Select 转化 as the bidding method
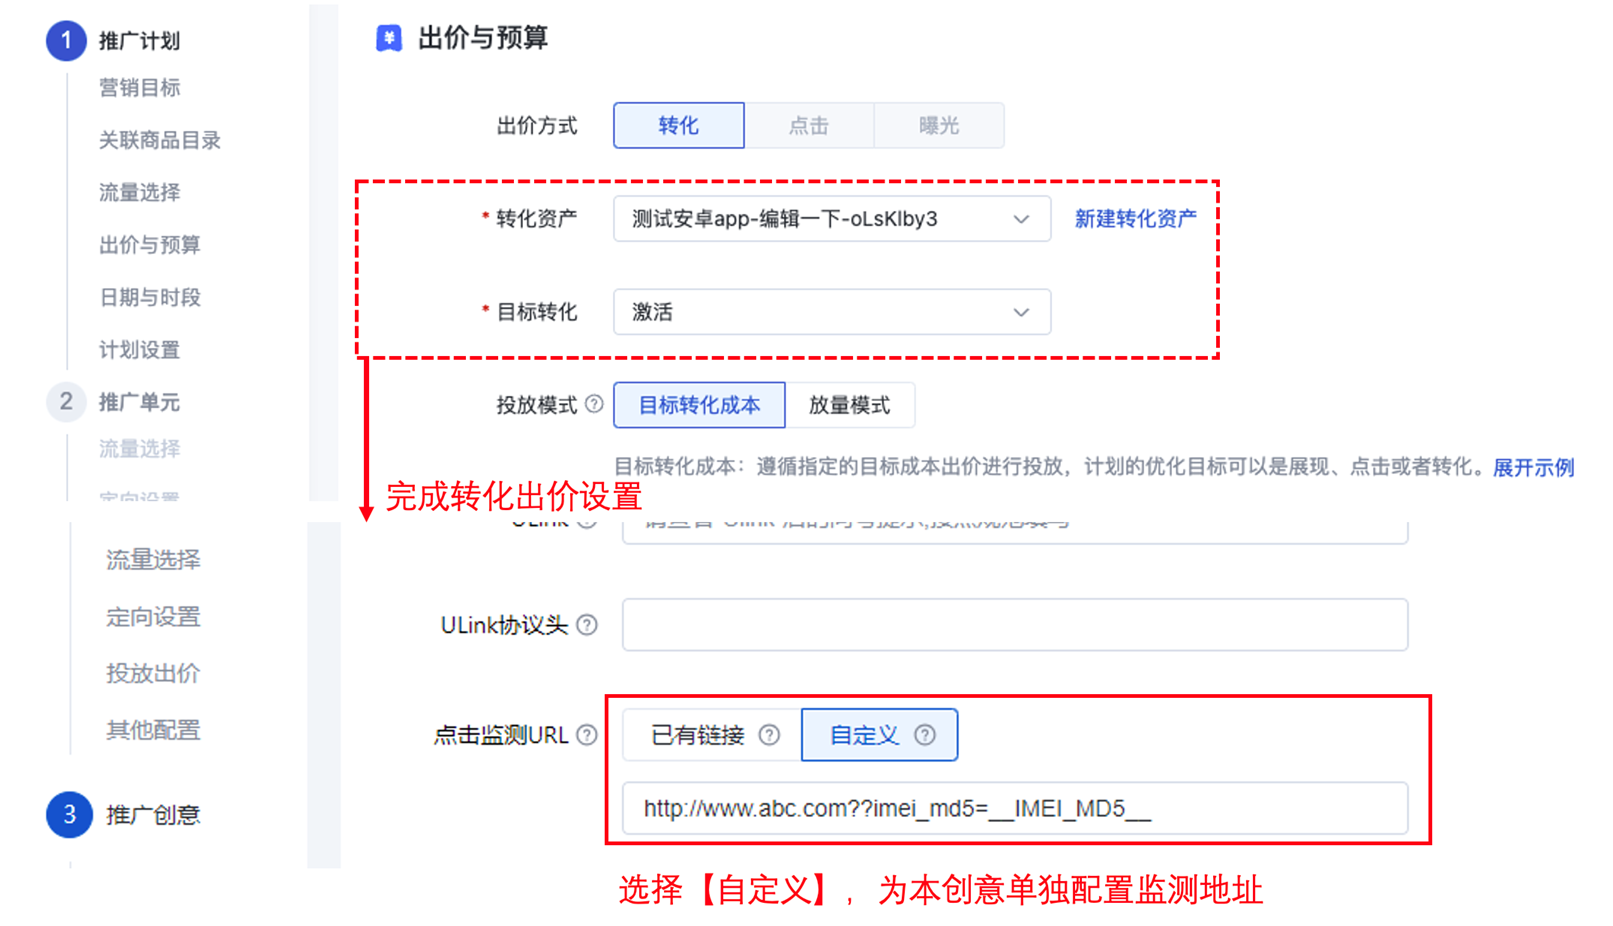This screenshot has width=1613, height=926. 679,125
